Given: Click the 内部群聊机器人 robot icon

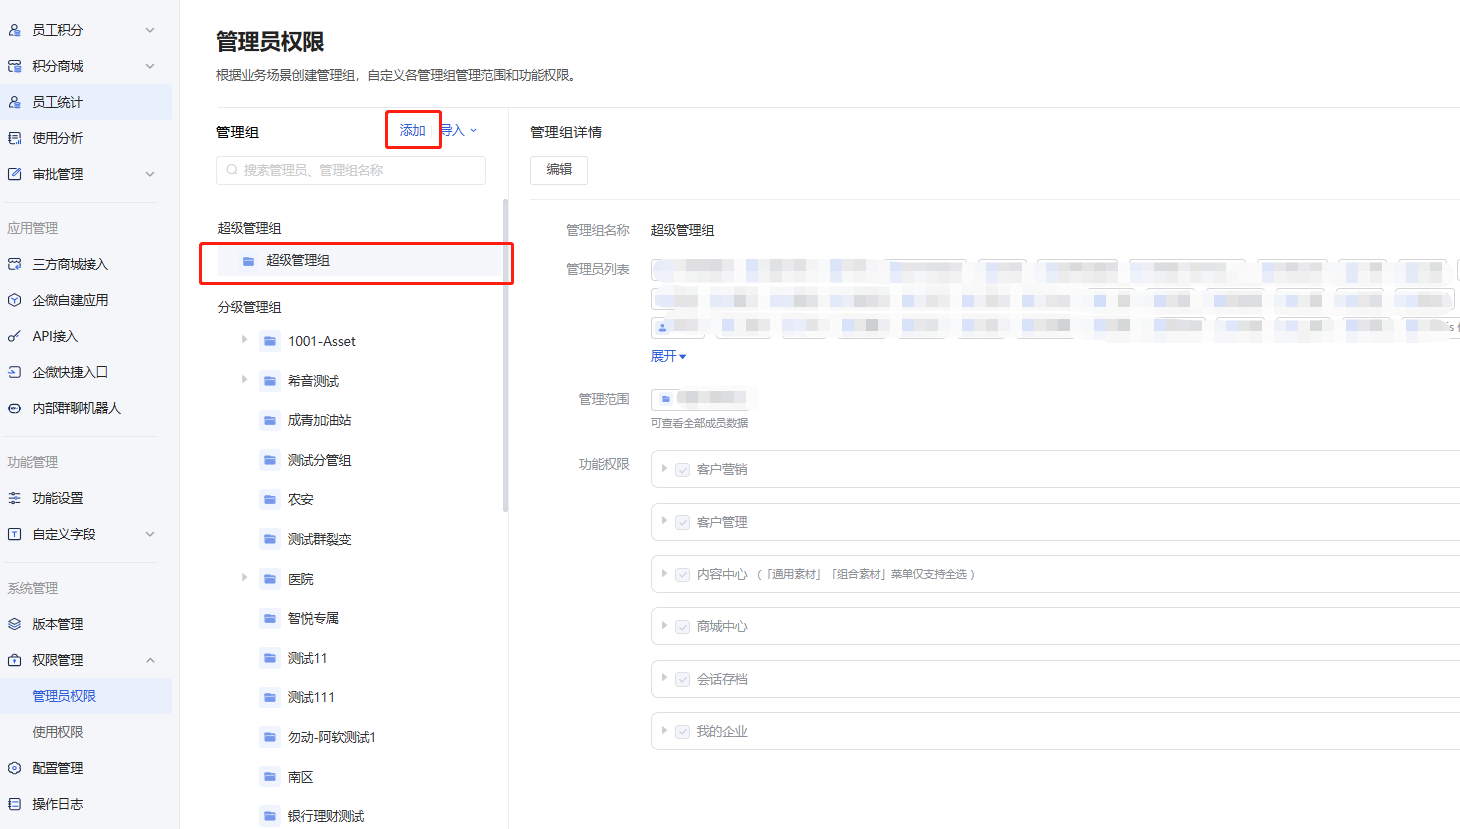Looking at the screenshot, I should tap(15, 408).
